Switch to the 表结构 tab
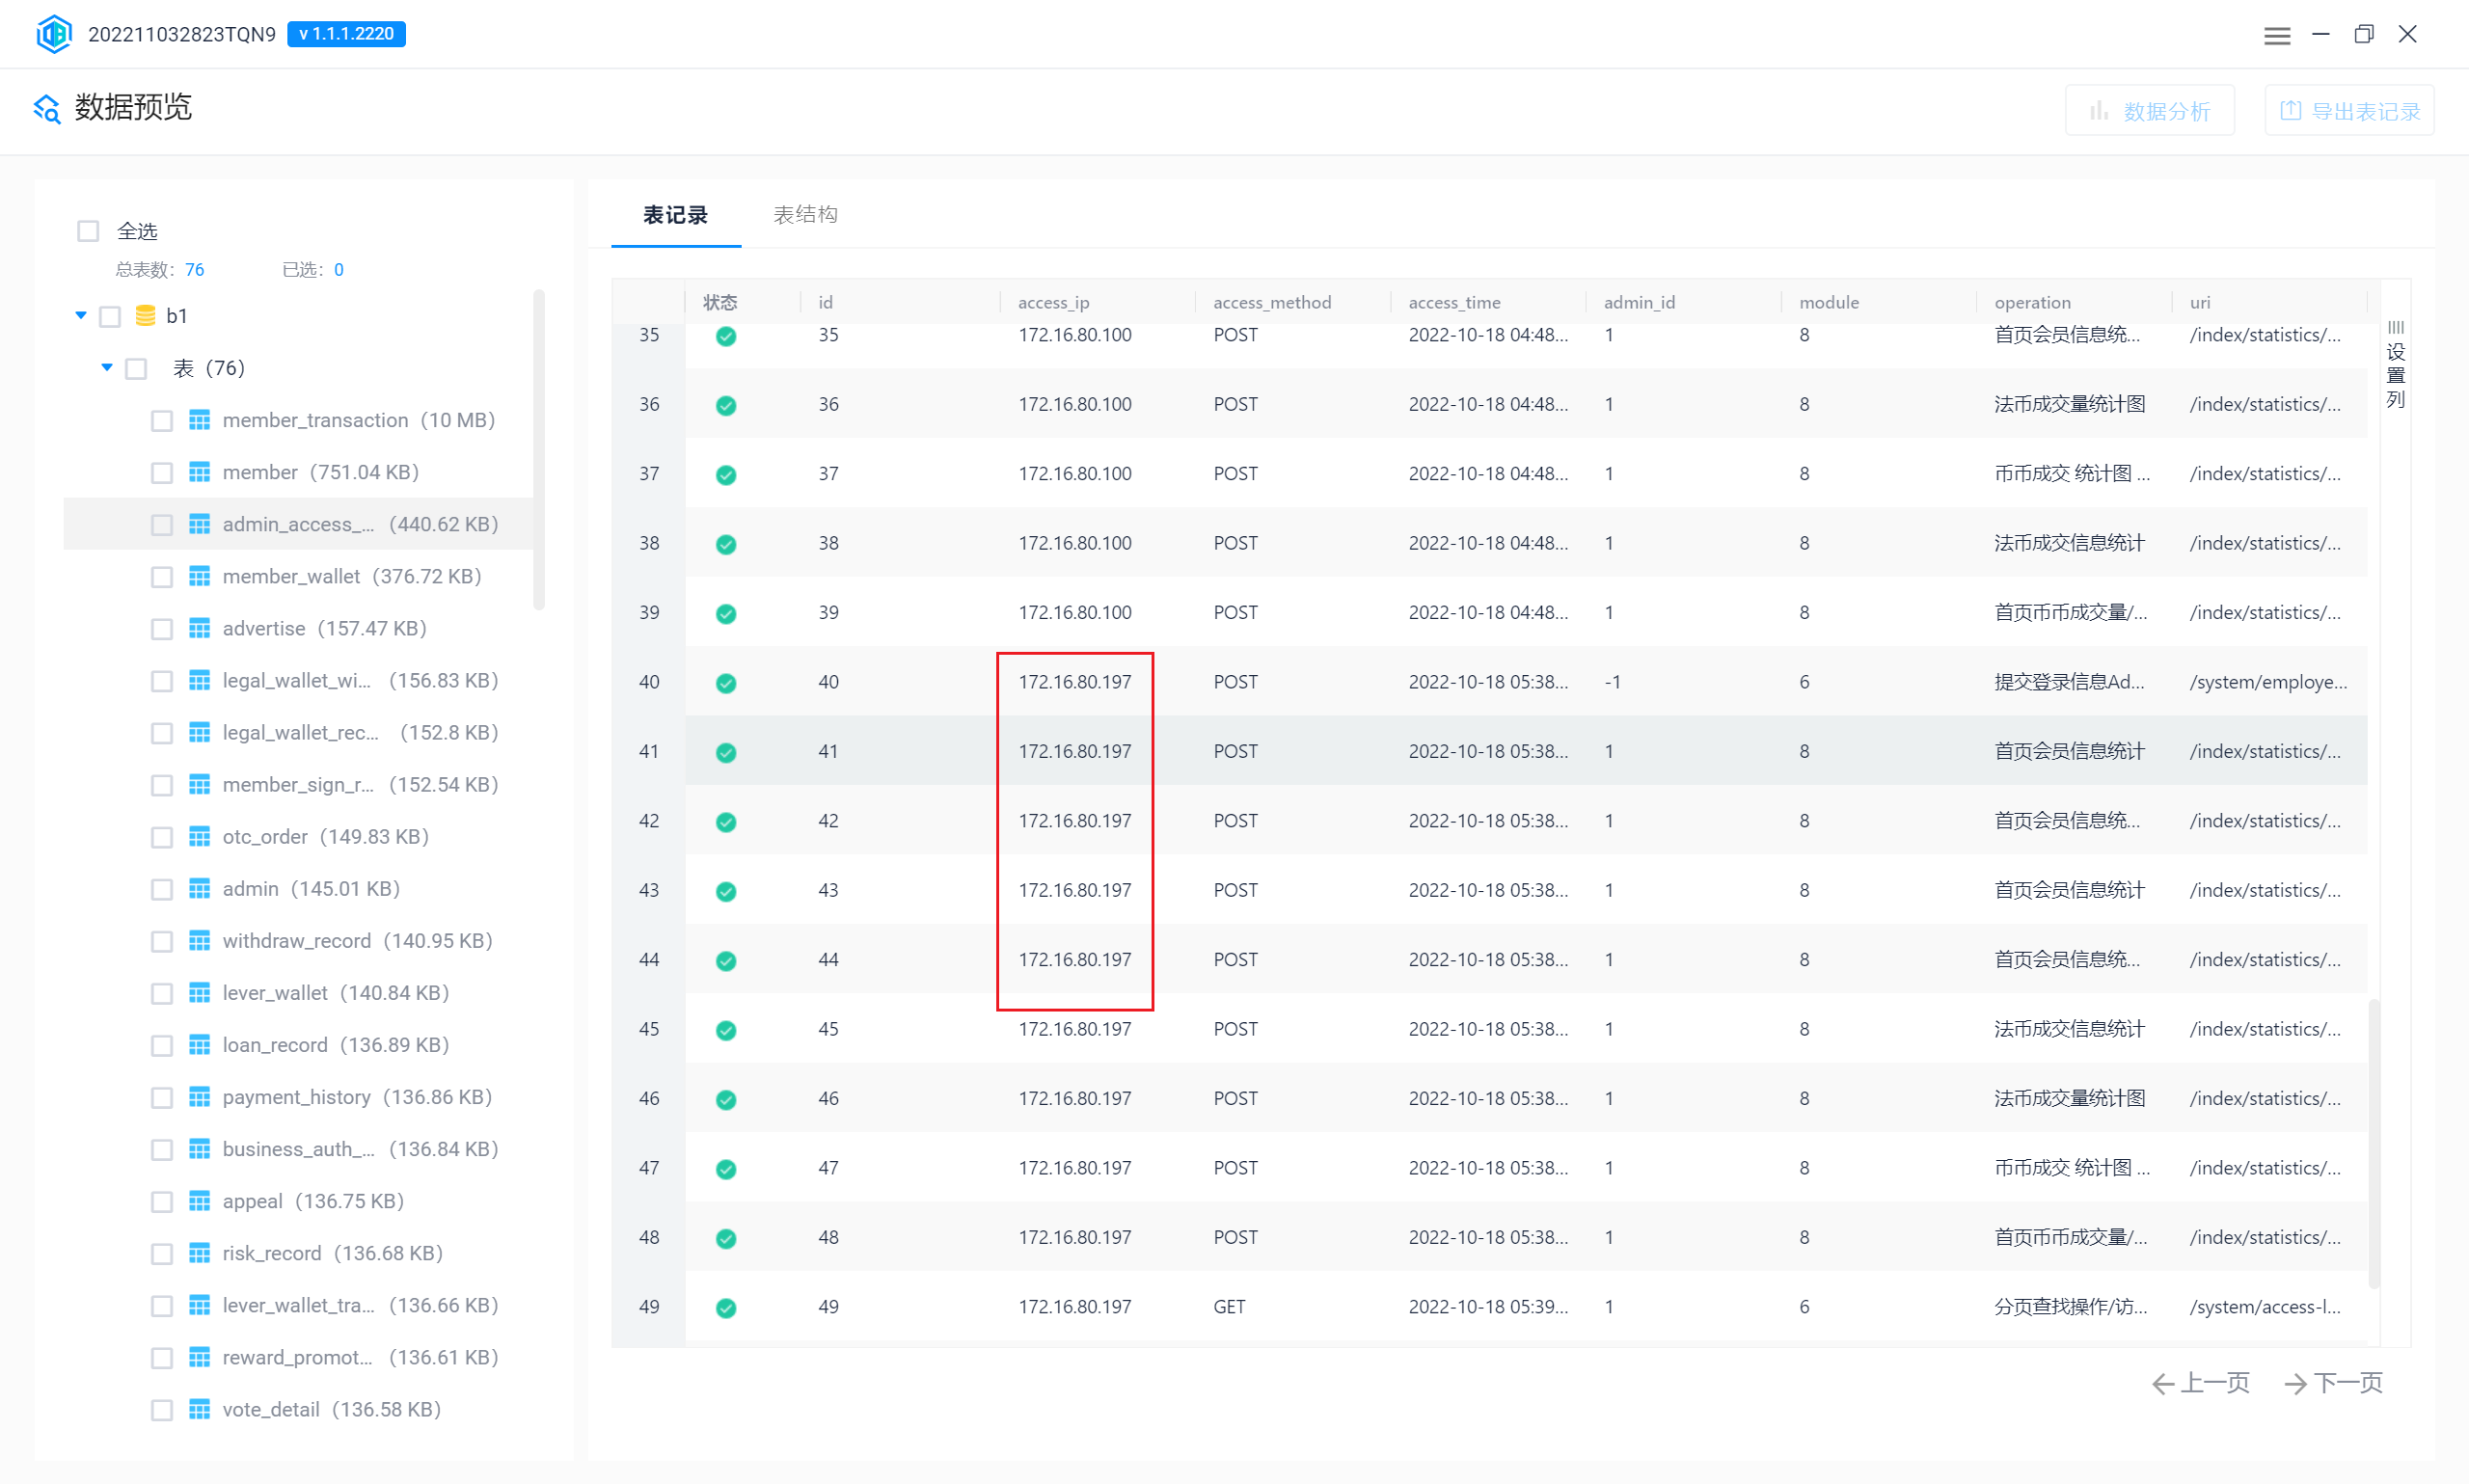Image resolution: width=2469 pixels, height=1484 pixels. 805,215
